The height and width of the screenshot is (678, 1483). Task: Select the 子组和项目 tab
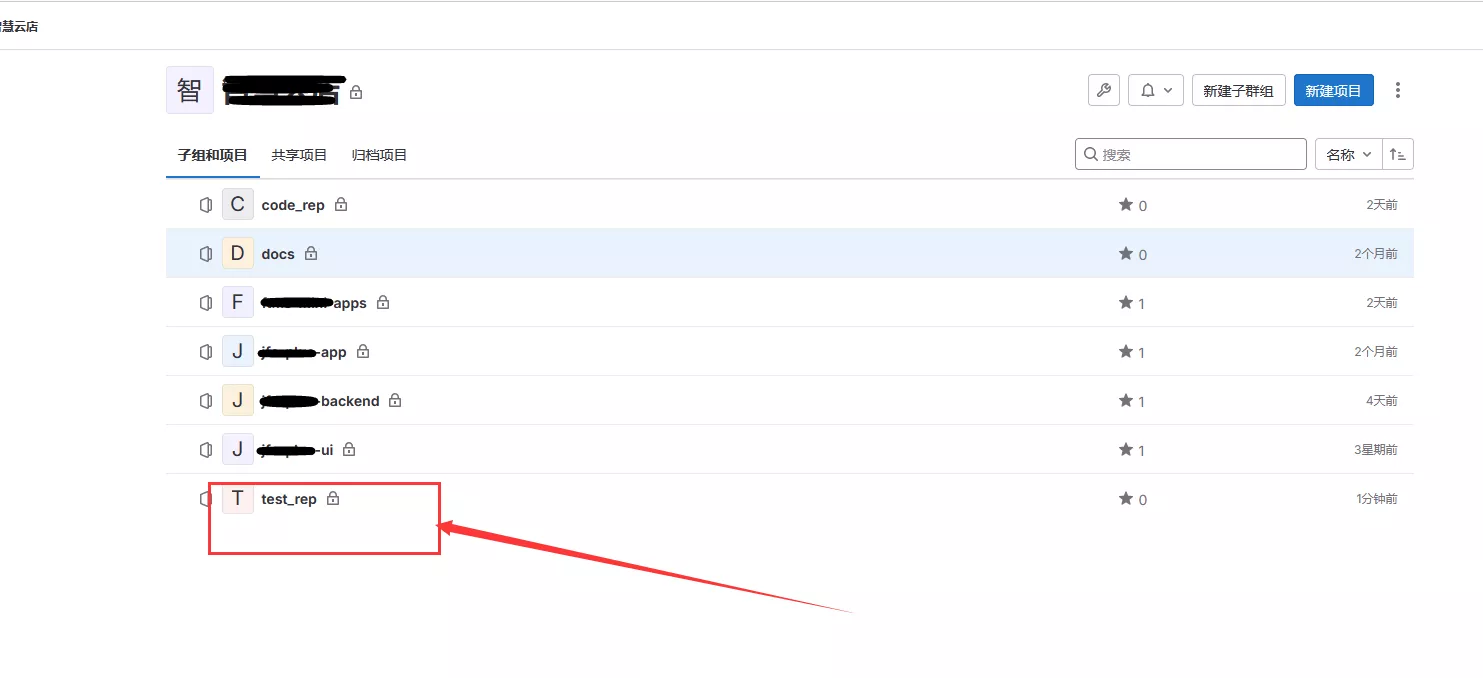213,155
